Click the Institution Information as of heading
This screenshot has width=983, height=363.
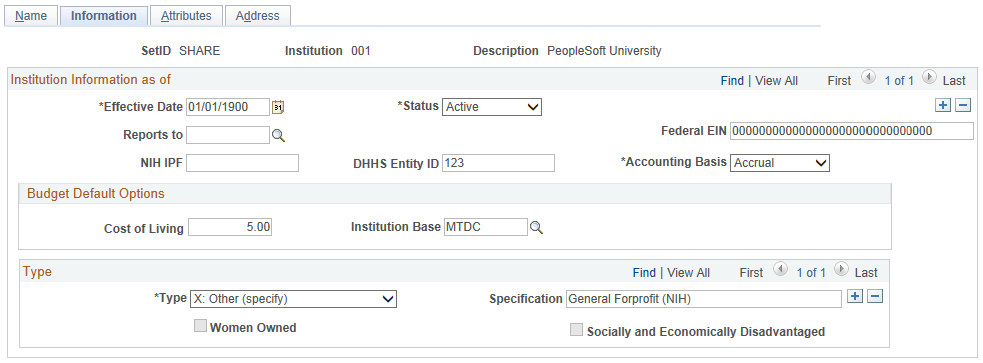(x=91, y=80)
